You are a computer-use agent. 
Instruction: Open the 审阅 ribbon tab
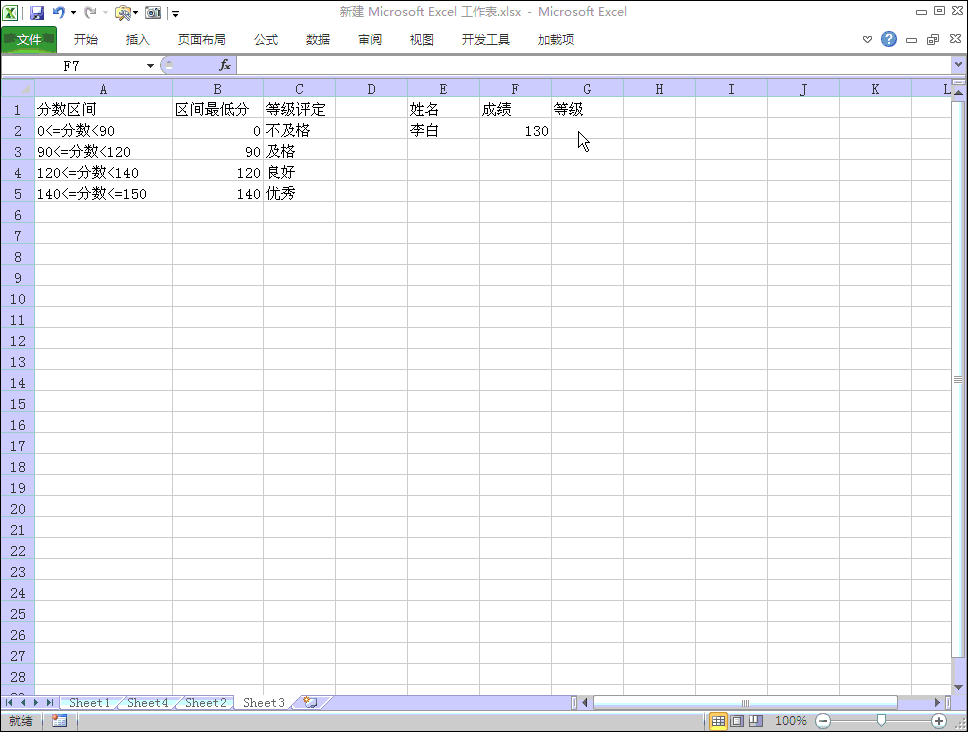click(x=370, y=40)
